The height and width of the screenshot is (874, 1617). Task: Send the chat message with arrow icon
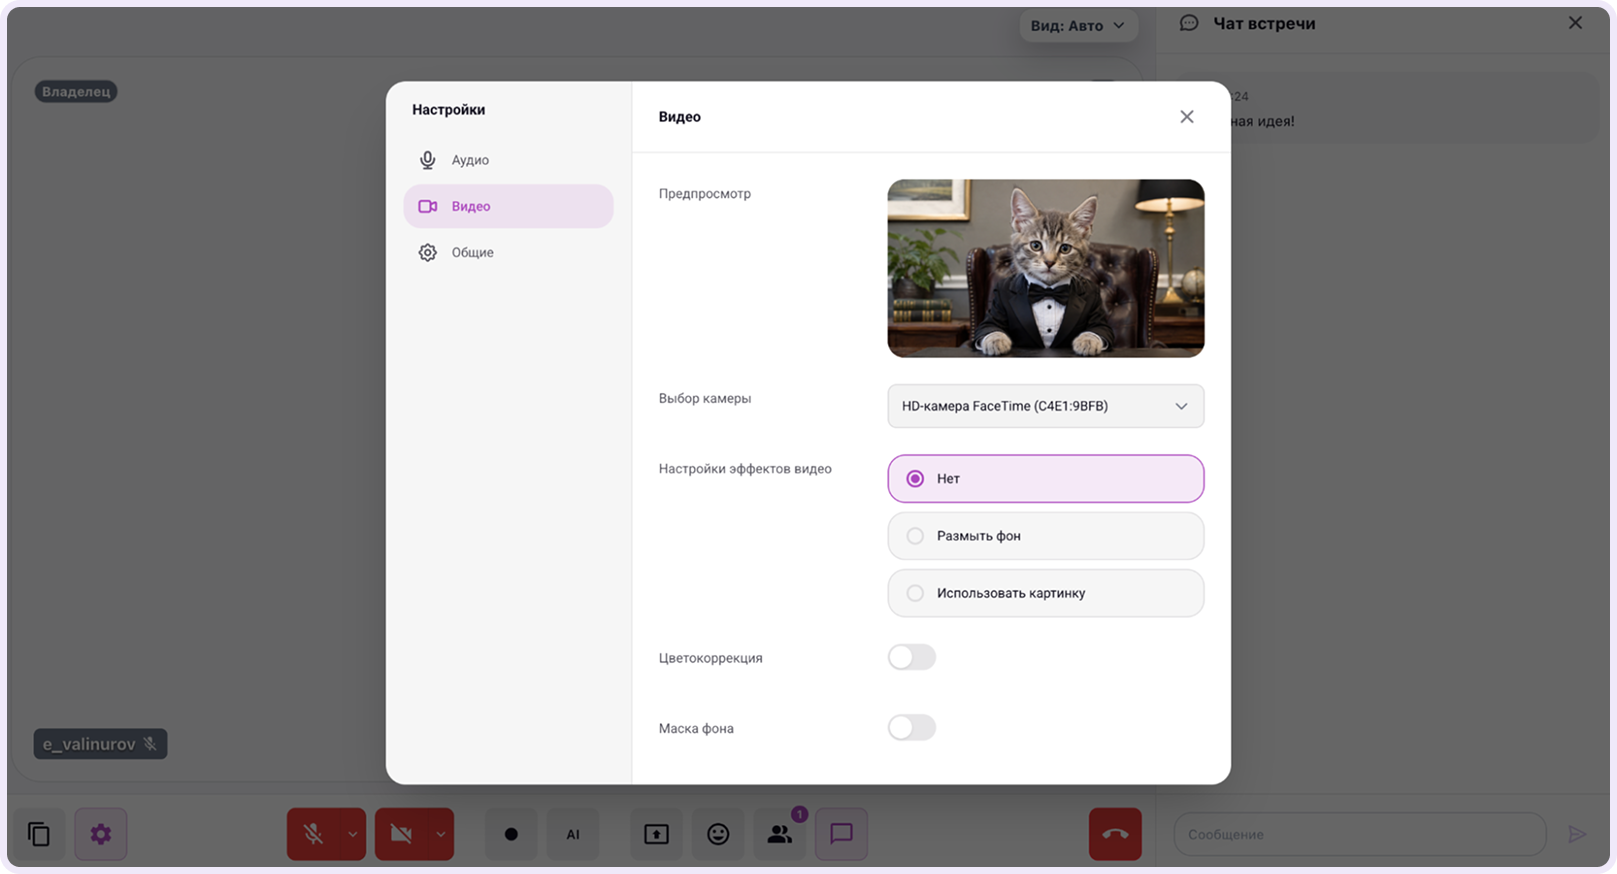(1577, 834)
